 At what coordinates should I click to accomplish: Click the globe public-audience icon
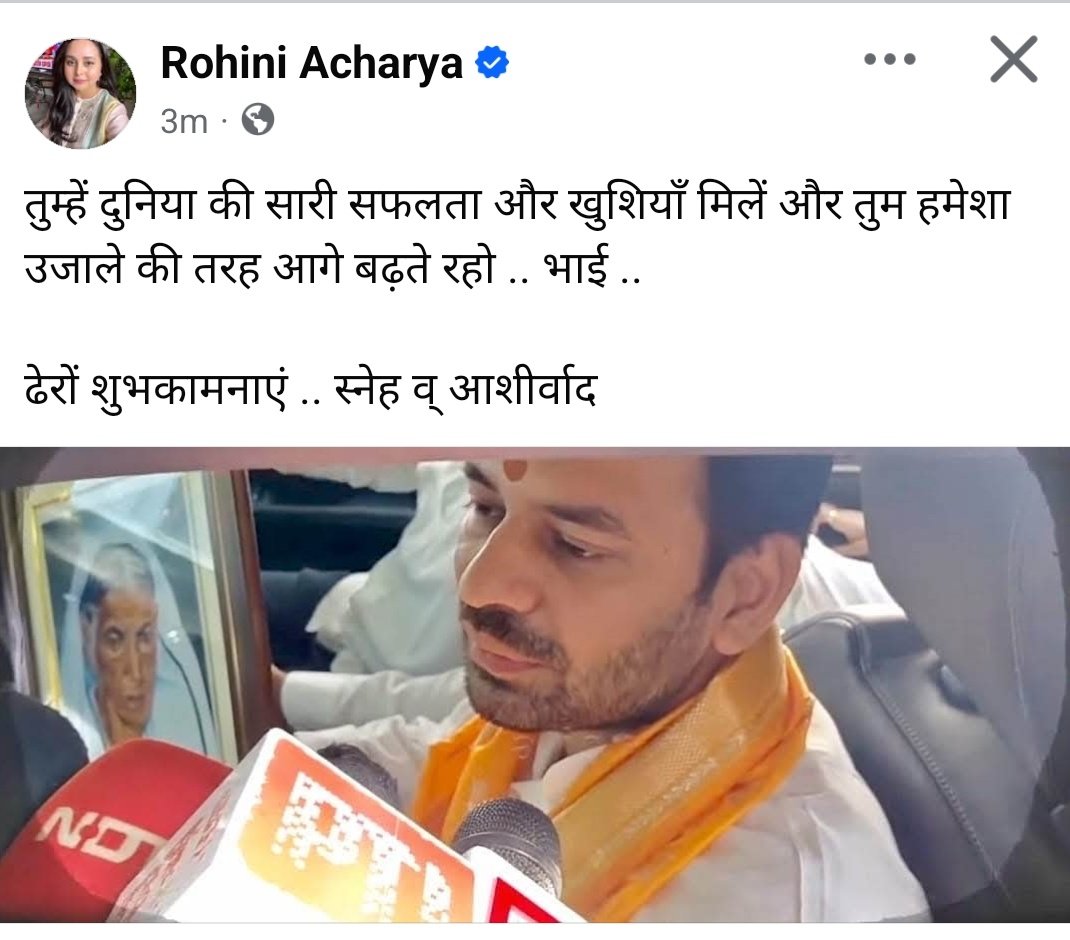coord(258,119)
